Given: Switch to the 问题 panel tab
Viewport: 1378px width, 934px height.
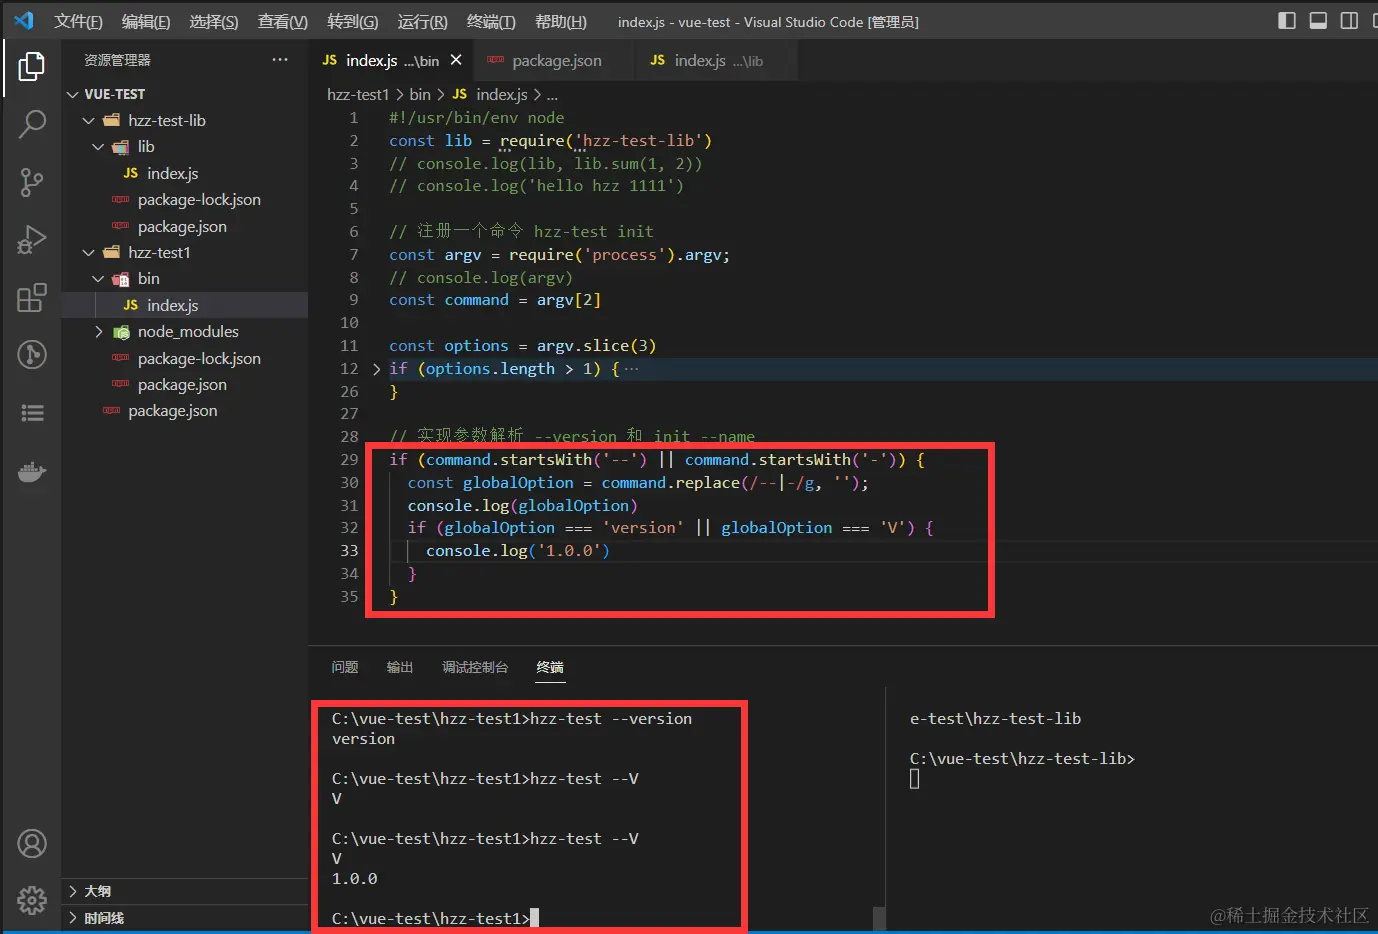Looking at the screenshot, I should tap(345, 667).
